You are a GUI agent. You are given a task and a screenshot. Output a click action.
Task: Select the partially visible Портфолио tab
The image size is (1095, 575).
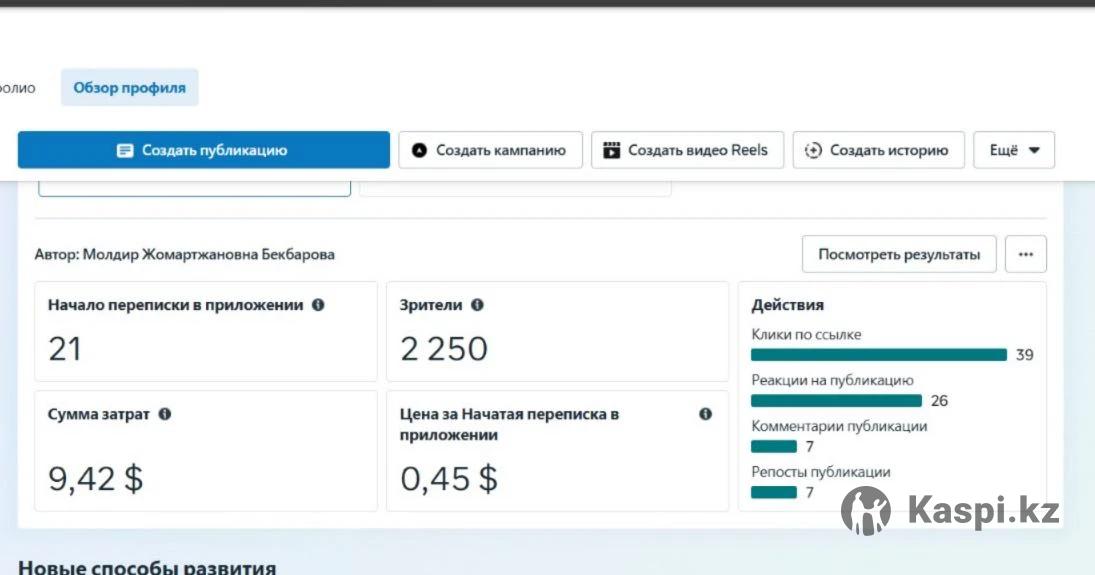pos(17,88)
